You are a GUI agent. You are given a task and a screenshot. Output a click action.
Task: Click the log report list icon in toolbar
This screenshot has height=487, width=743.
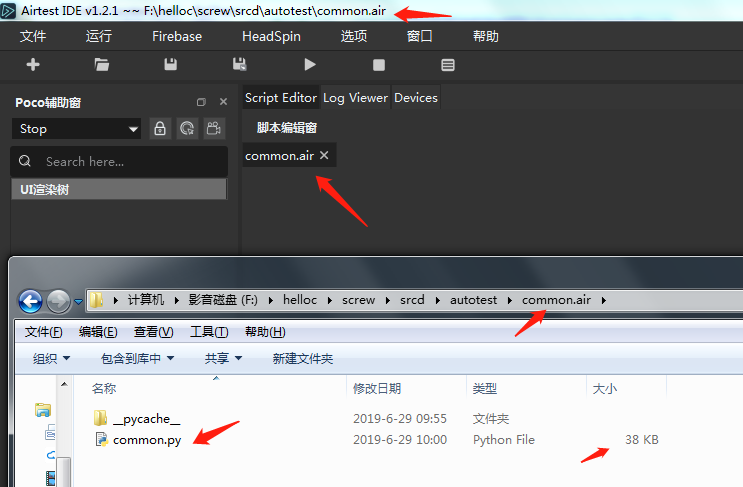(448, 65)
